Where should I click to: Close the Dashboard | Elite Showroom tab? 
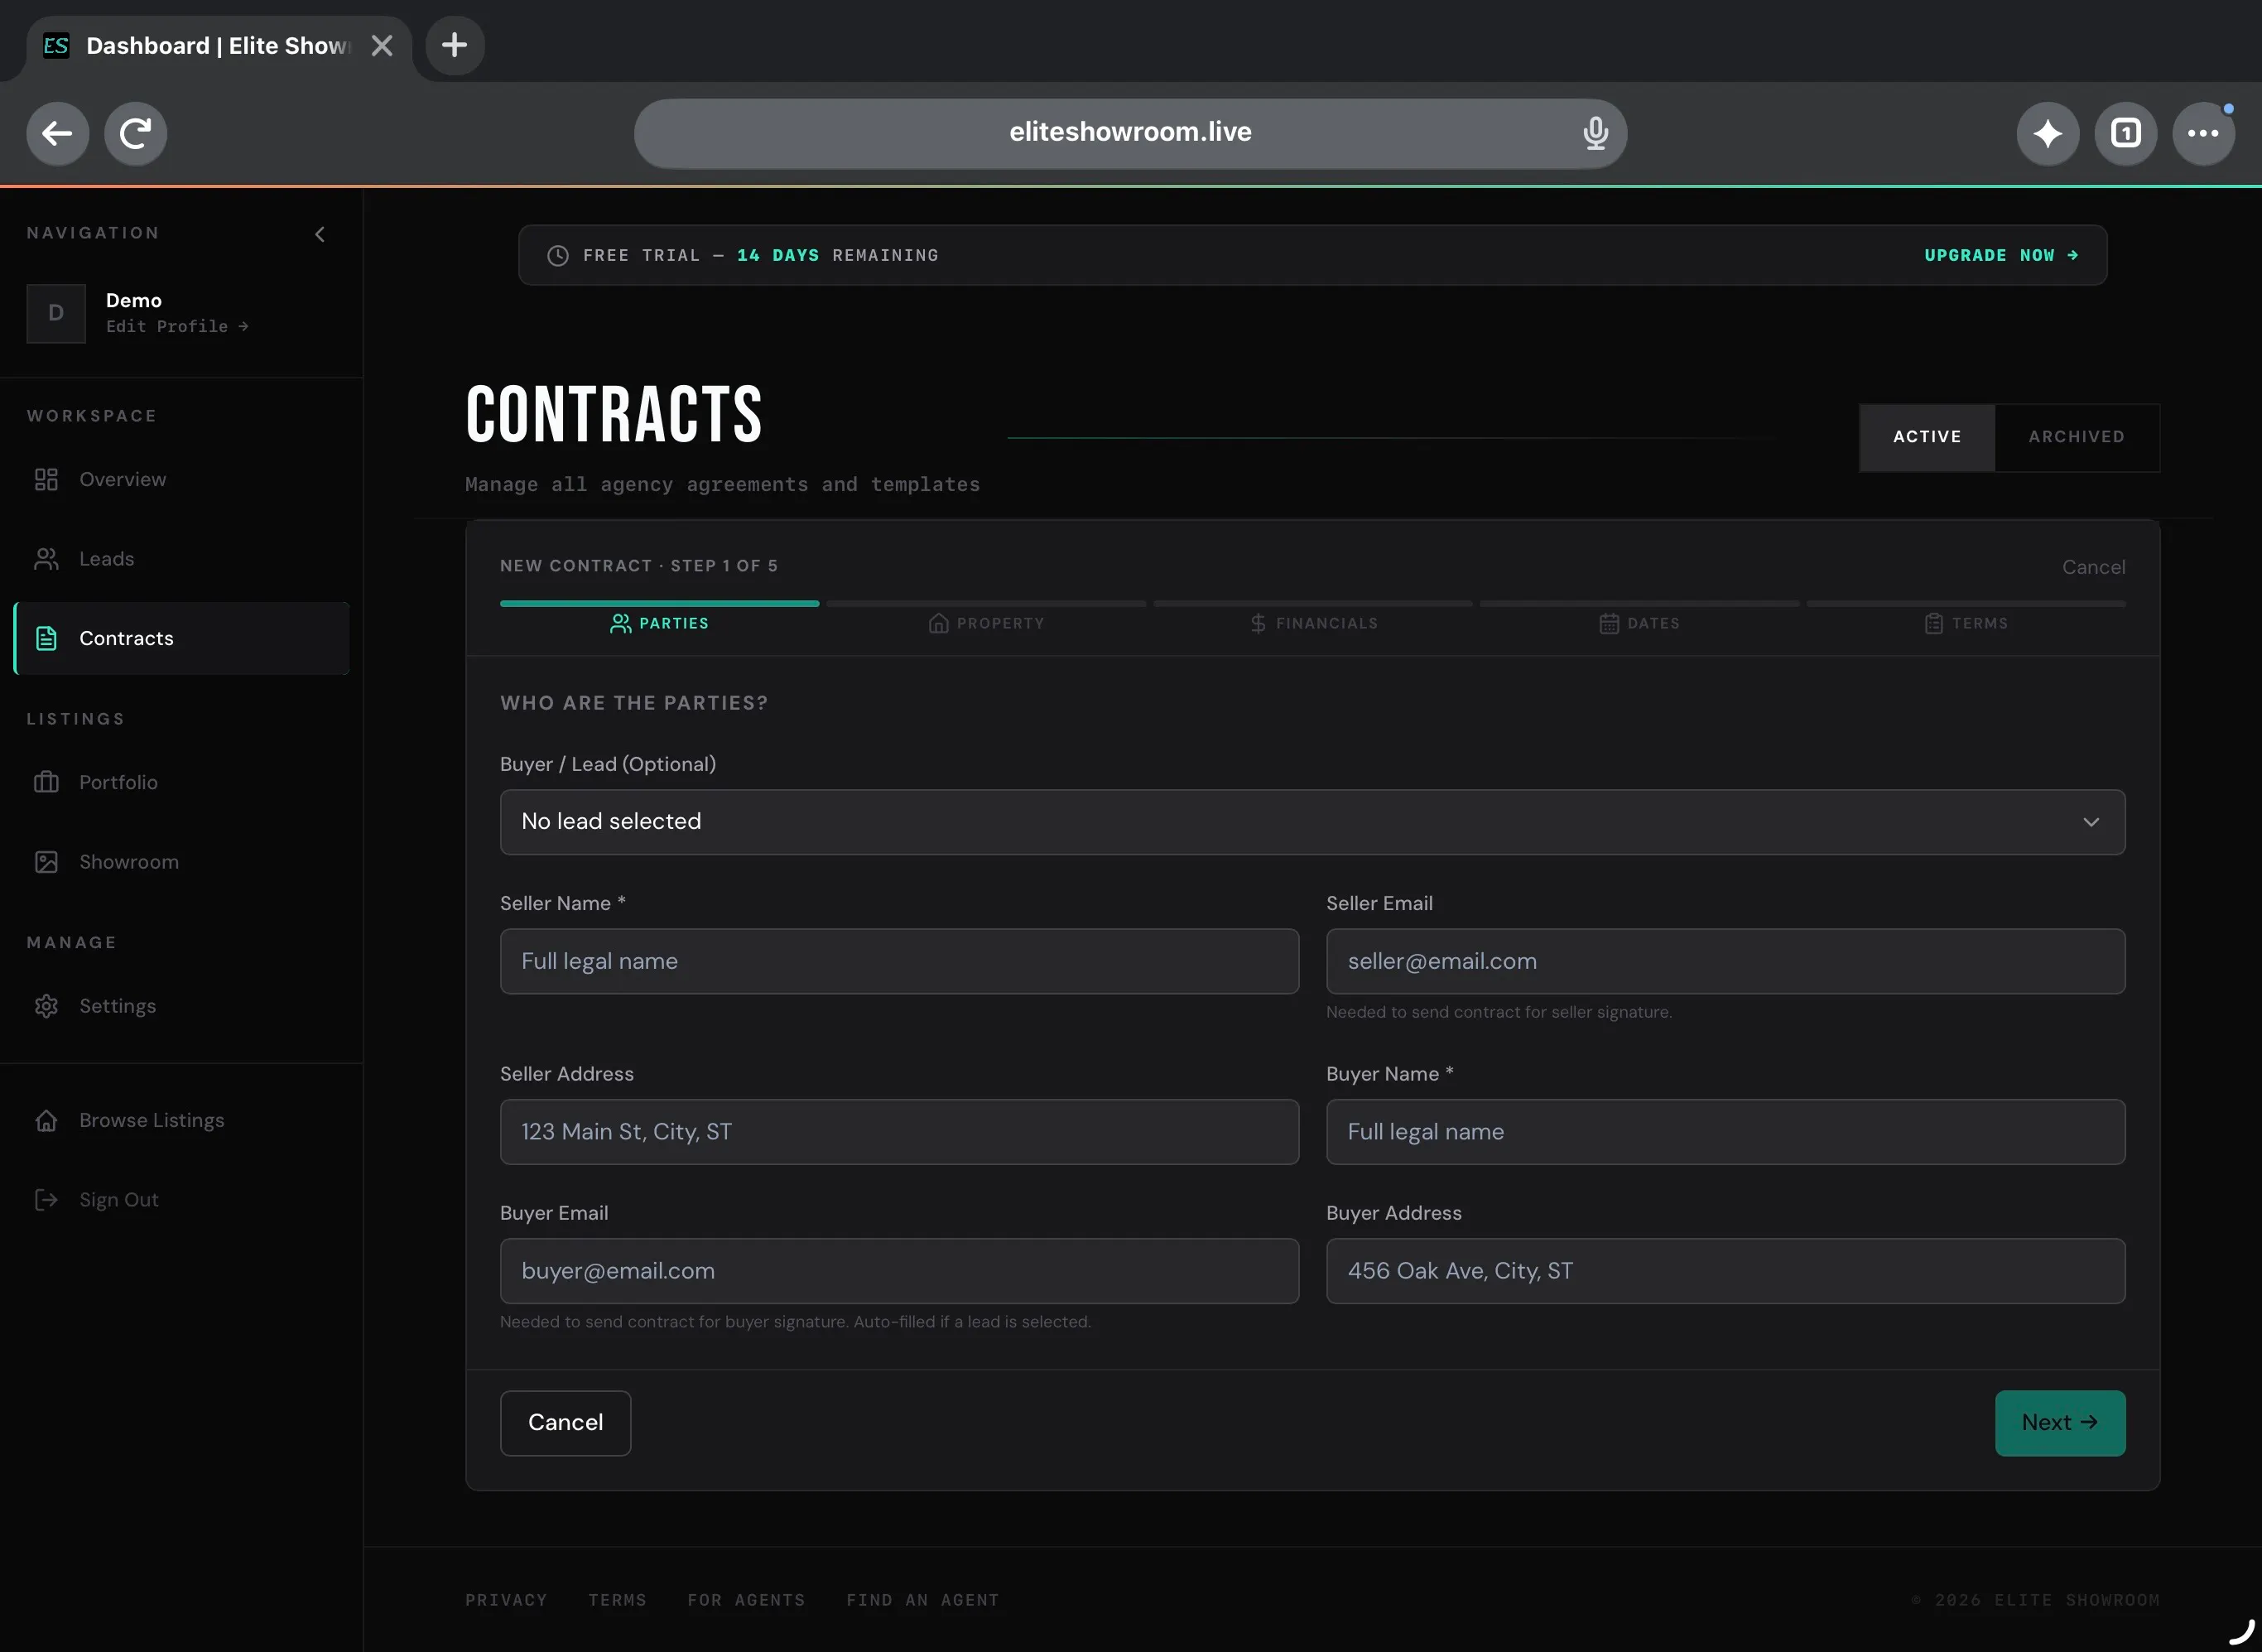click(382, 46)
